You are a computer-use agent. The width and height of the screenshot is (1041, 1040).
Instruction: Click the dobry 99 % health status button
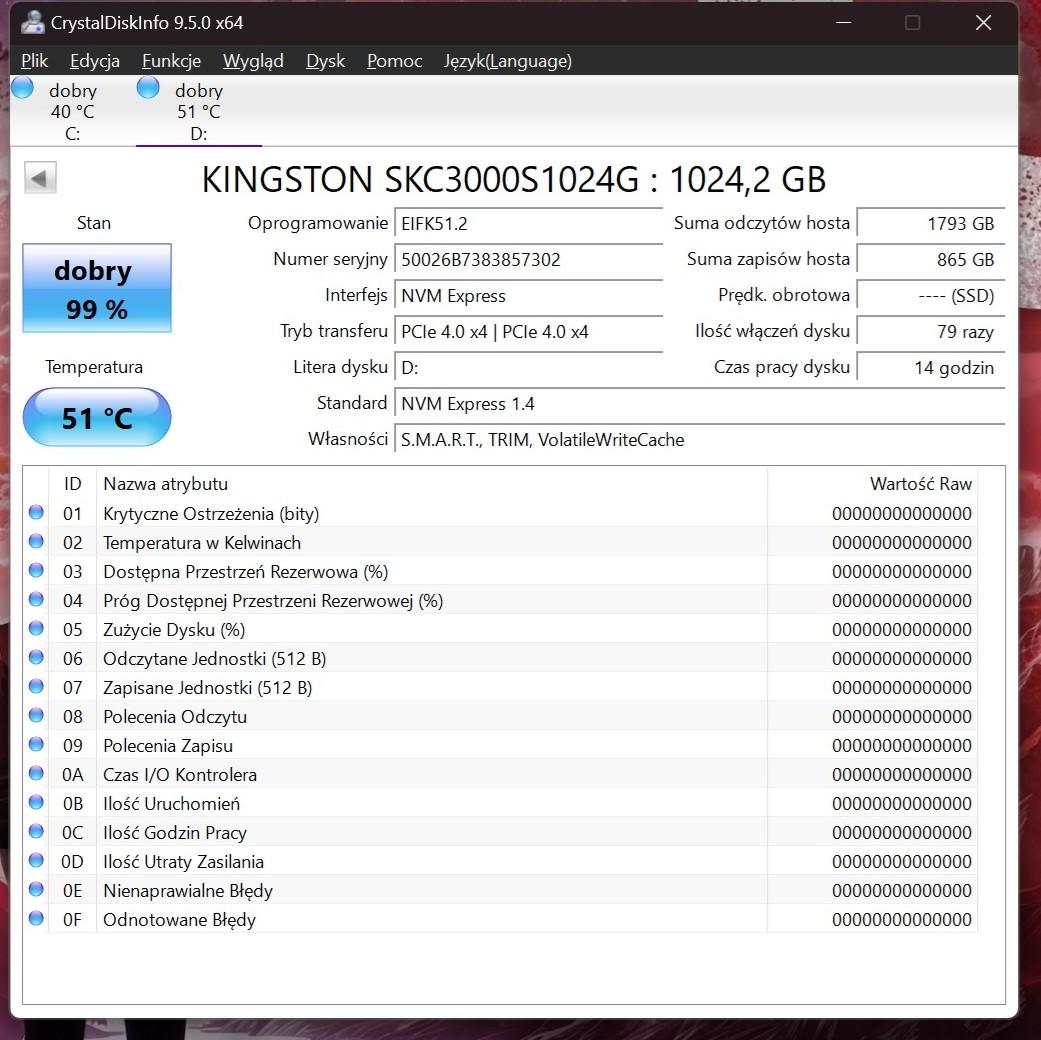point(97,288)
